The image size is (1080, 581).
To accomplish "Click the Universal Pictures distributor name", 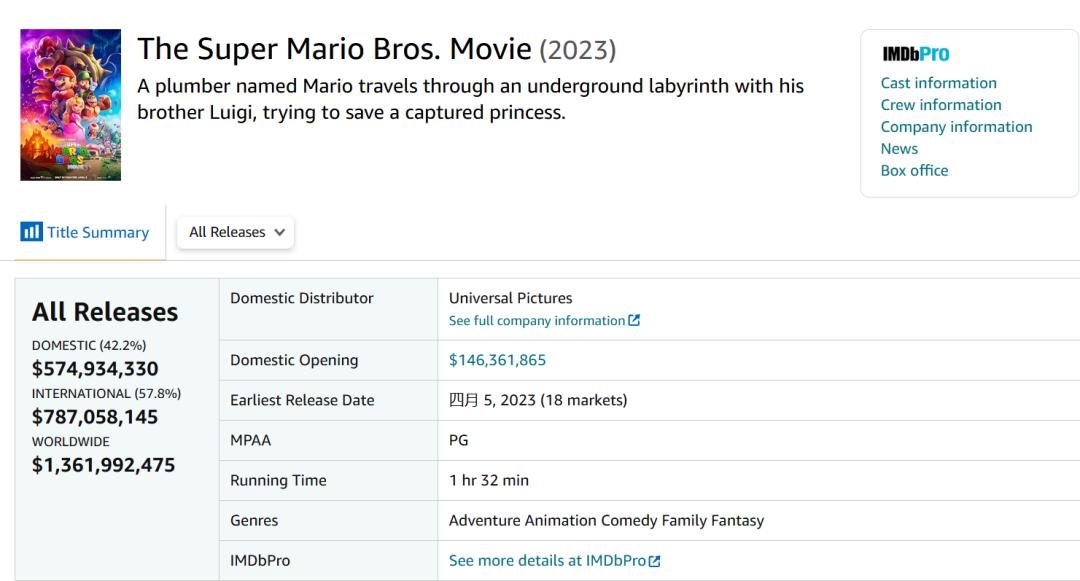I will (x=510, y=298).
